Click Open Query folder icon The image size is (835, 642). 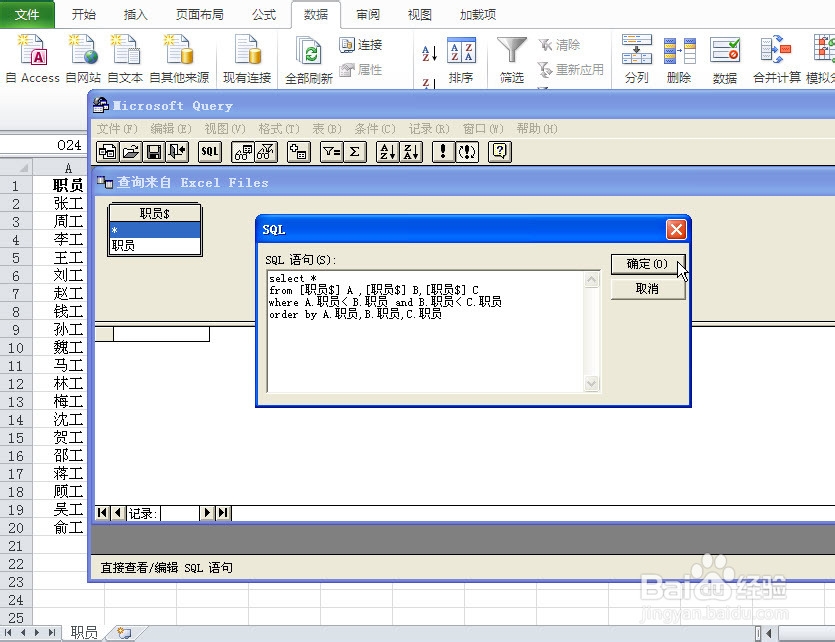click(130, 152)
